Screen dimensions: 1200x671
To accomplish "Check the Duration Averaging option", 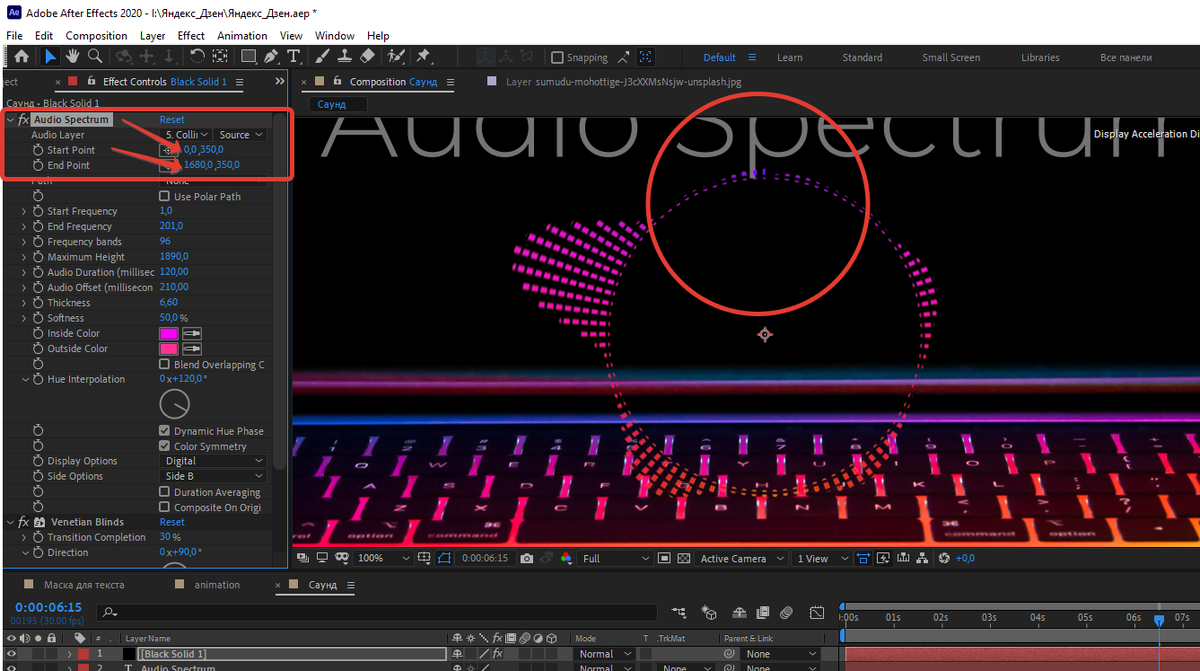I will pos(165,492).
